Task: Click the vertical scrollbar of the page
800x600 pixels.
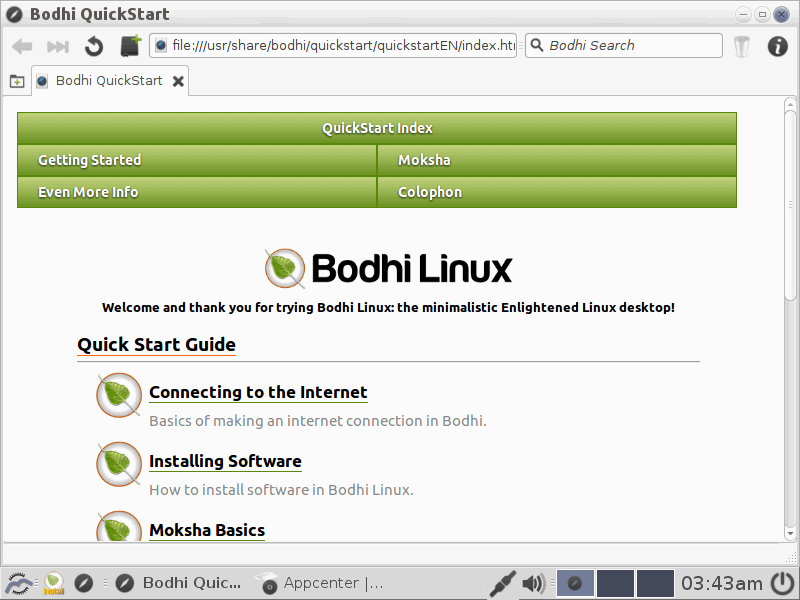Action: 790,205
